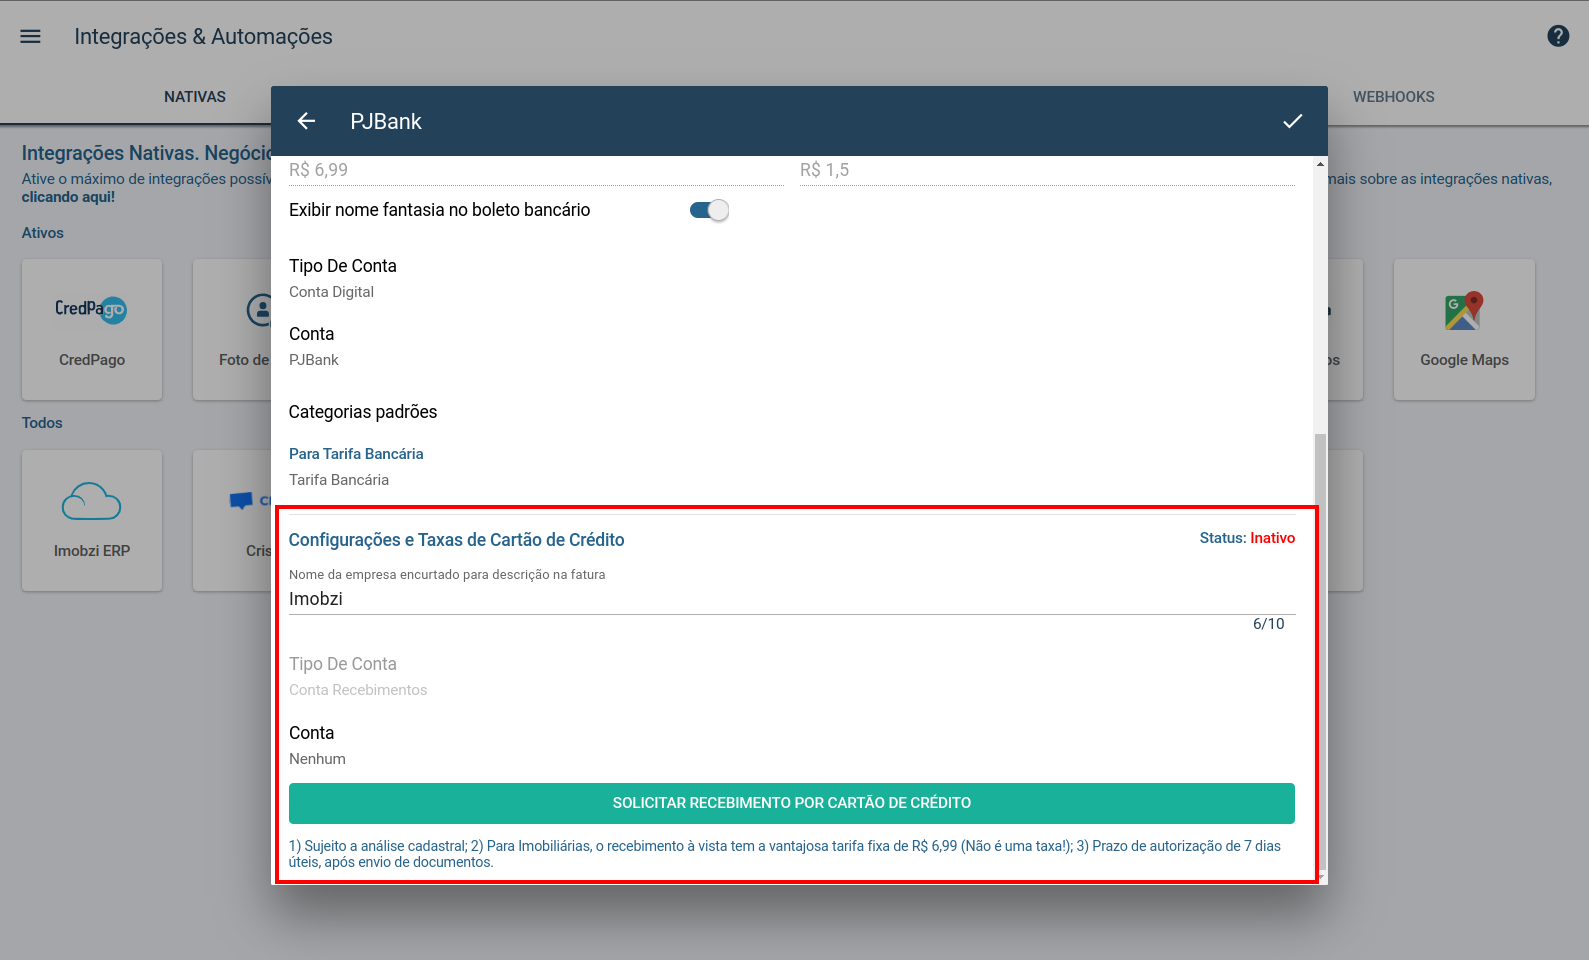
Task: Click the Ativos section label
Action: click(x=43, y=233)
